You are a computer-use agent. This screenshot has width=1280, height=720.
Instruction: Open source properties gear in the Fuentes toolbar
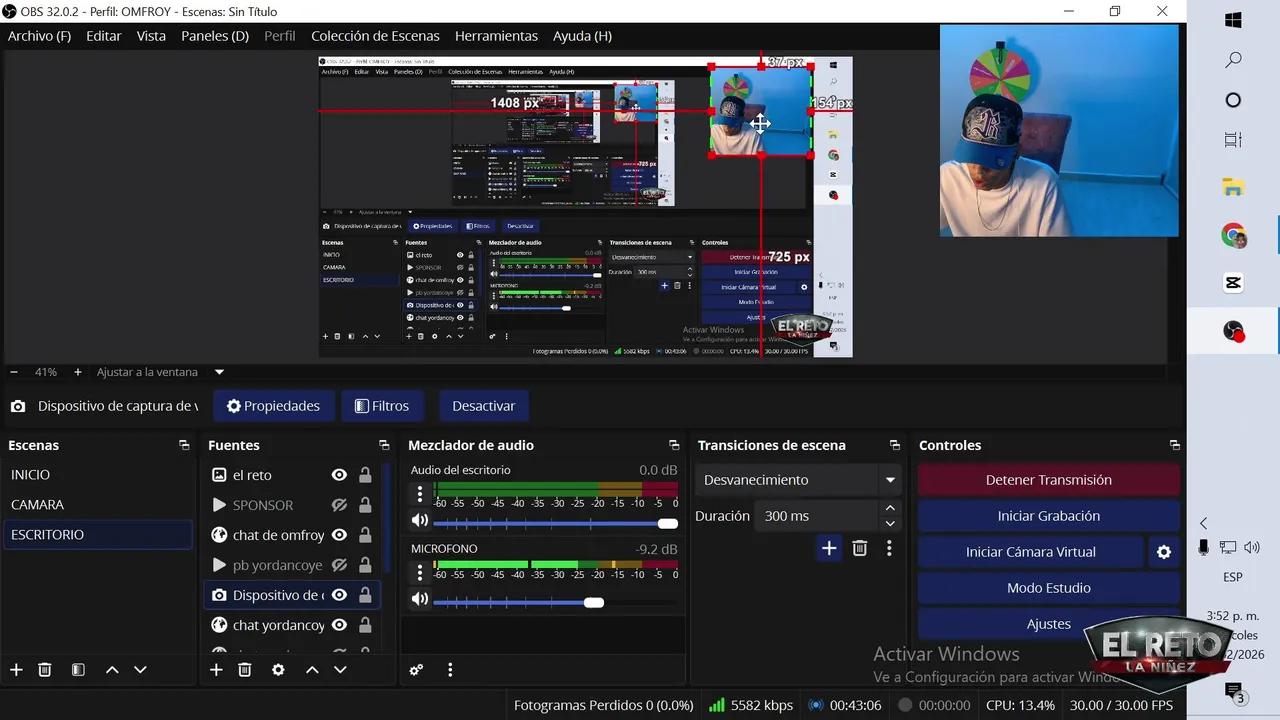[x=278, y=670]
